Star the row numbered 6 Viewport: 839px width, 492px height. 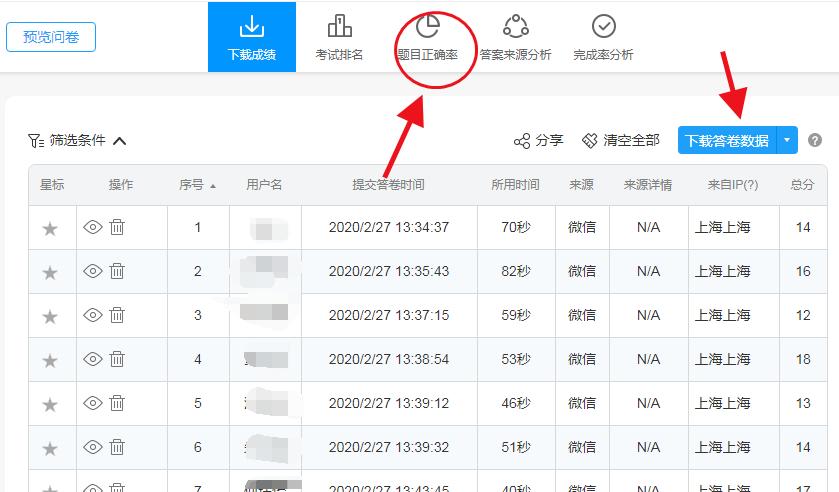point(50,448)
